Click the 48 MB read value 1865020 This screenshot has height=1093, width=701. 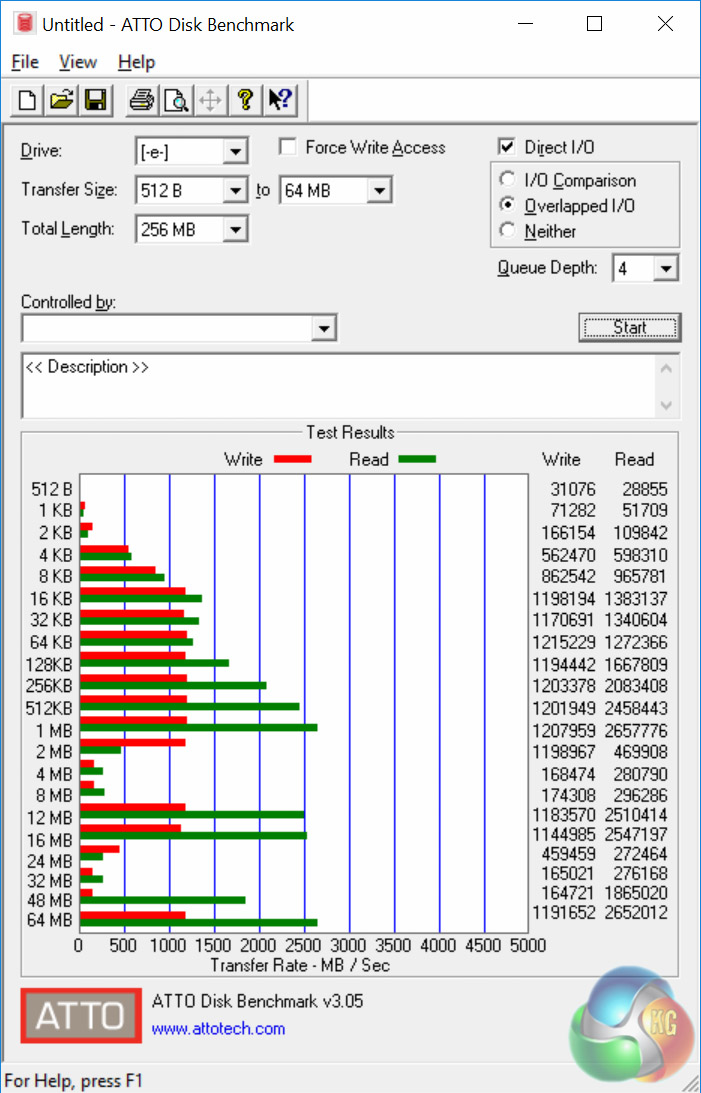point(636,893)
